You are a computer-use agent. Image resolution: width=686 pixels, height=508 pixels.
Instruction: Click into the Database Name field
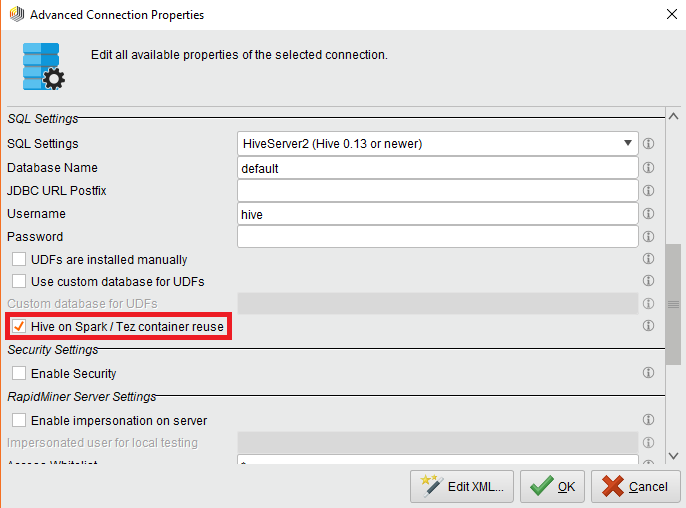pos(437,168)
